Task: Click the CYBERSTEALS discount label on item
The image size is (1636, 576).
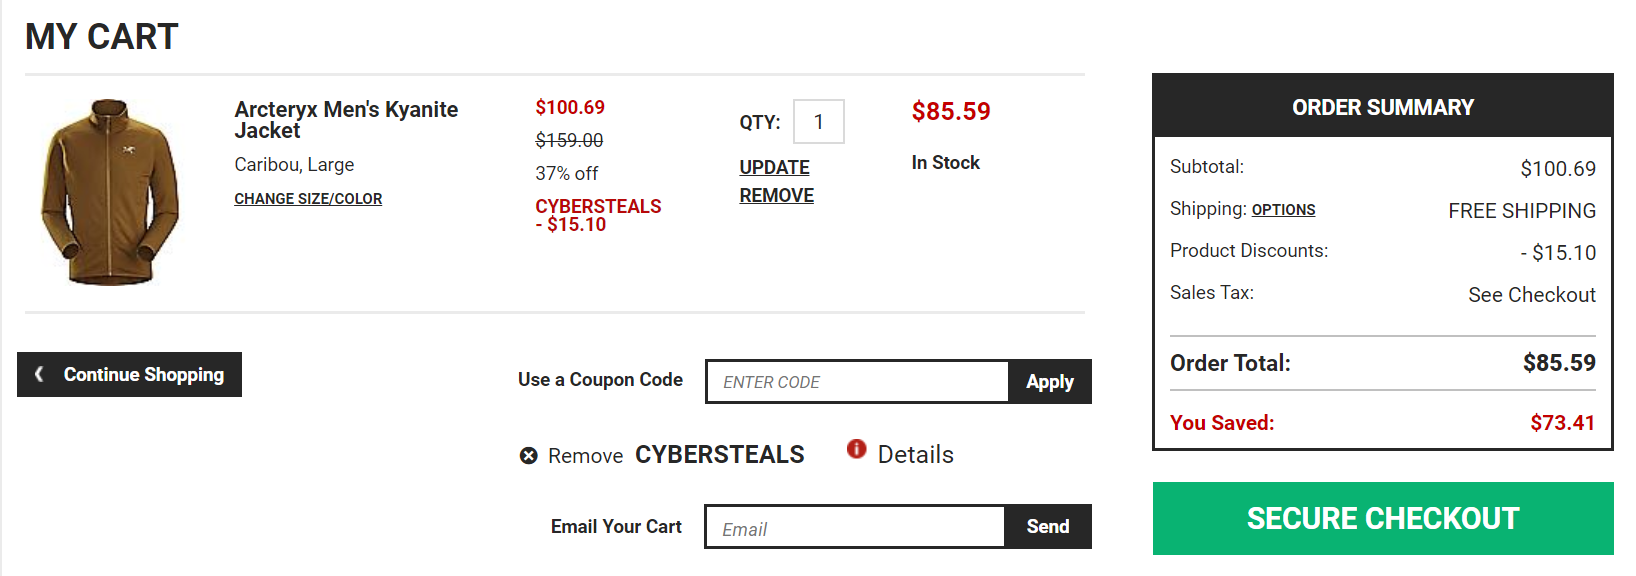Action: tap(598, 206)
